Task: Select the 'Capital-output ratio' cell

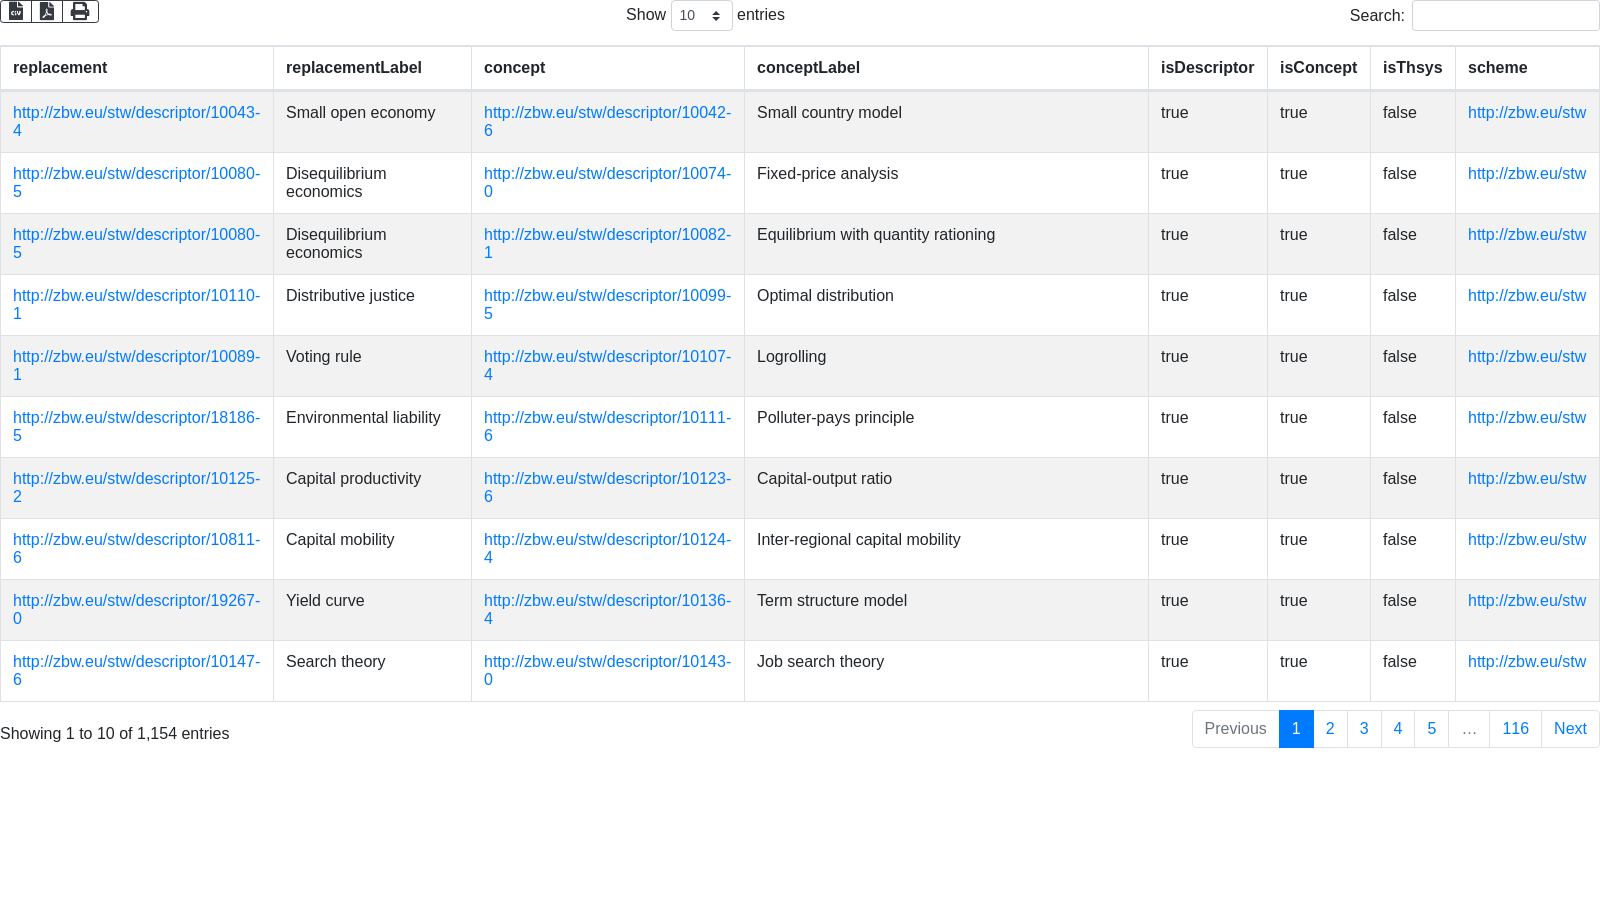Action: 946,488
